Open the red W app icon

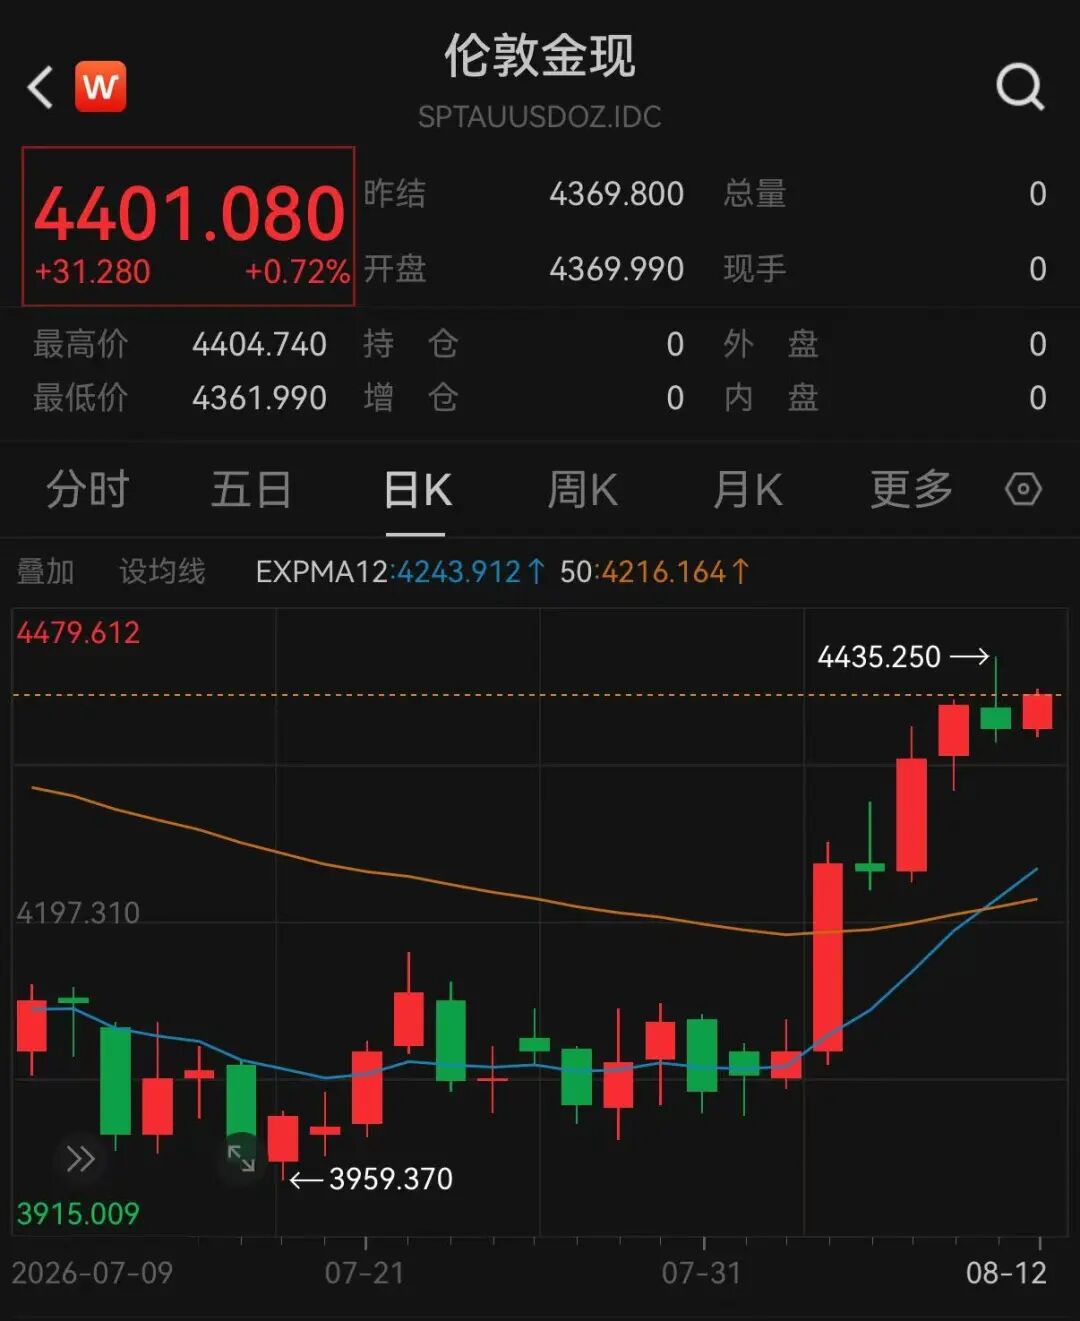coord(100,86)
